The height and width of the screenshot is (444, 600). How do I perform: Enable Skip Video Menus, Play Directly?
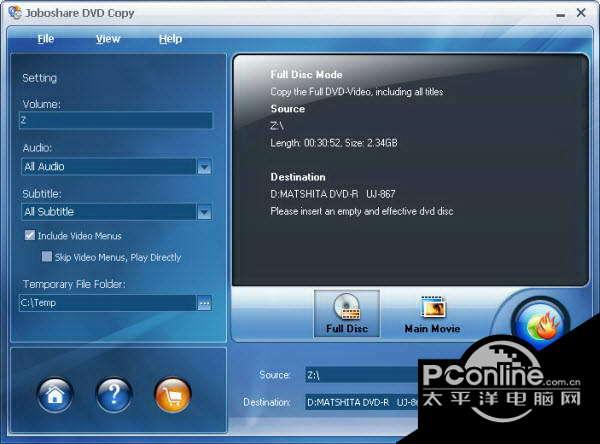click(x=47, y=256)
